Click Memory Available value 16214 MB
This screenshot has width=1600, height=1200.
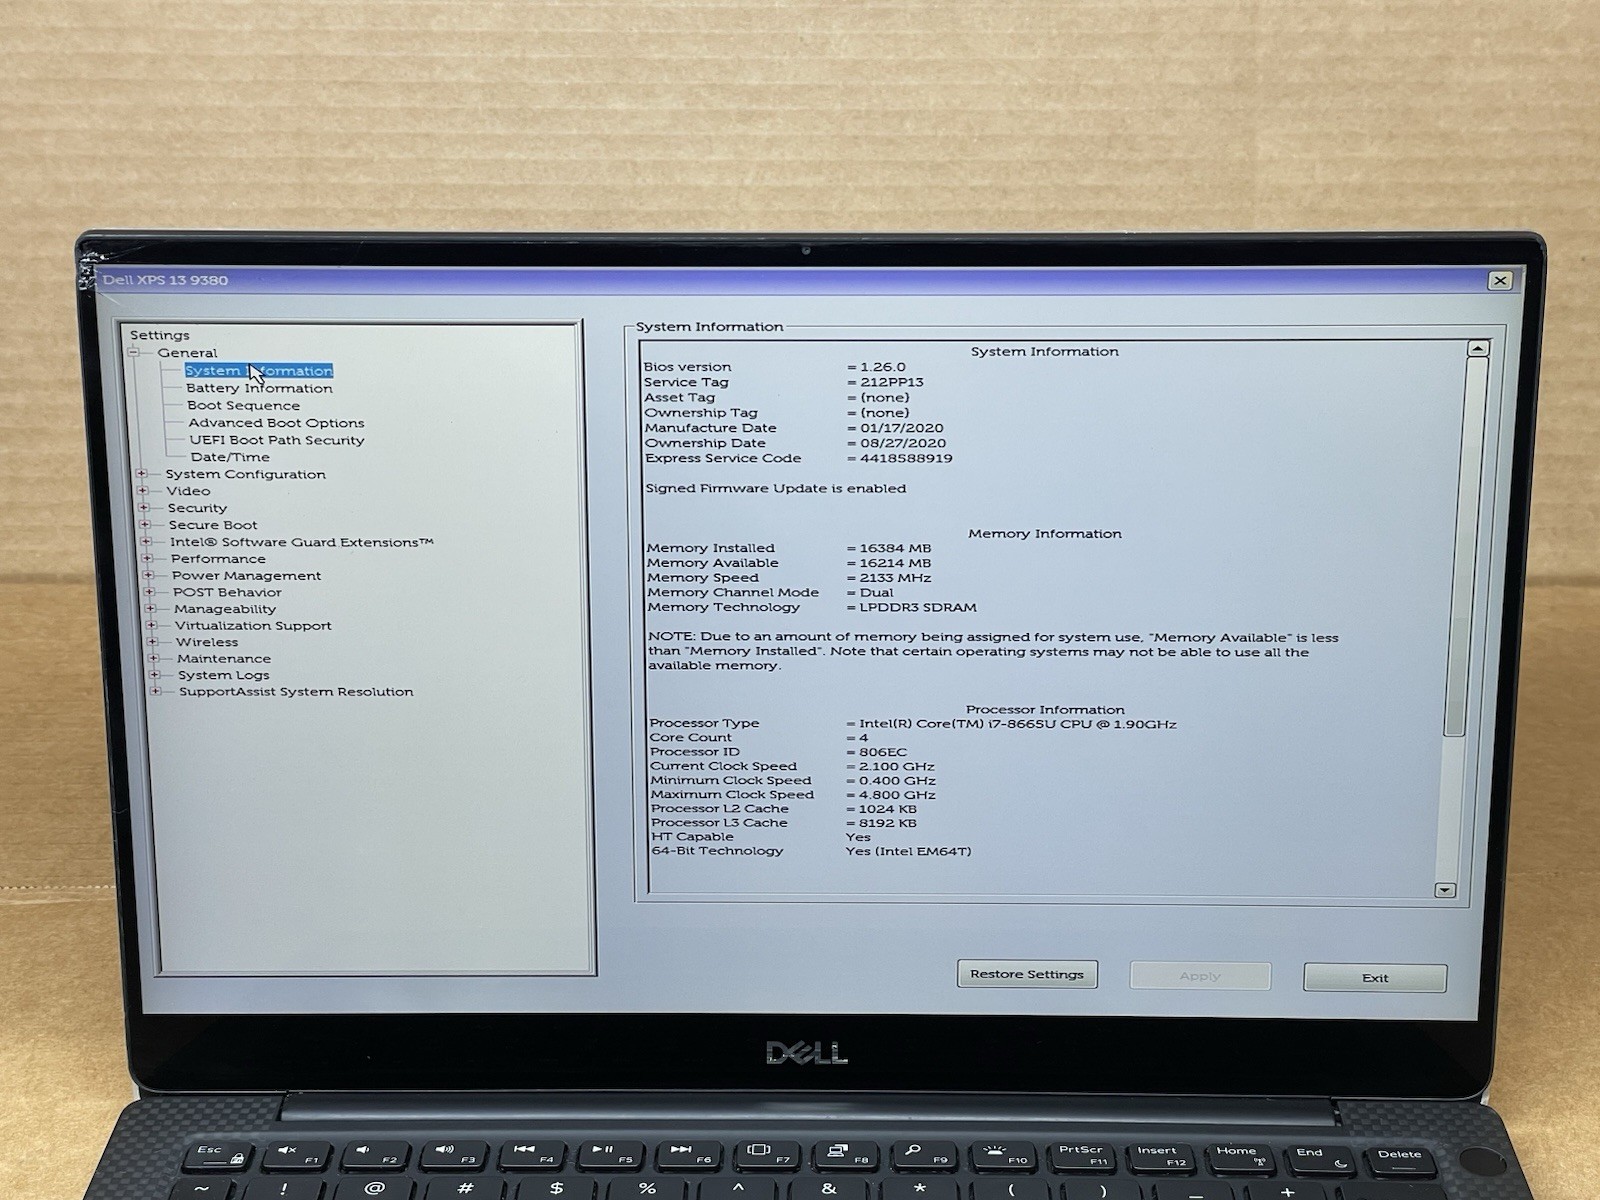pos(895,563)
